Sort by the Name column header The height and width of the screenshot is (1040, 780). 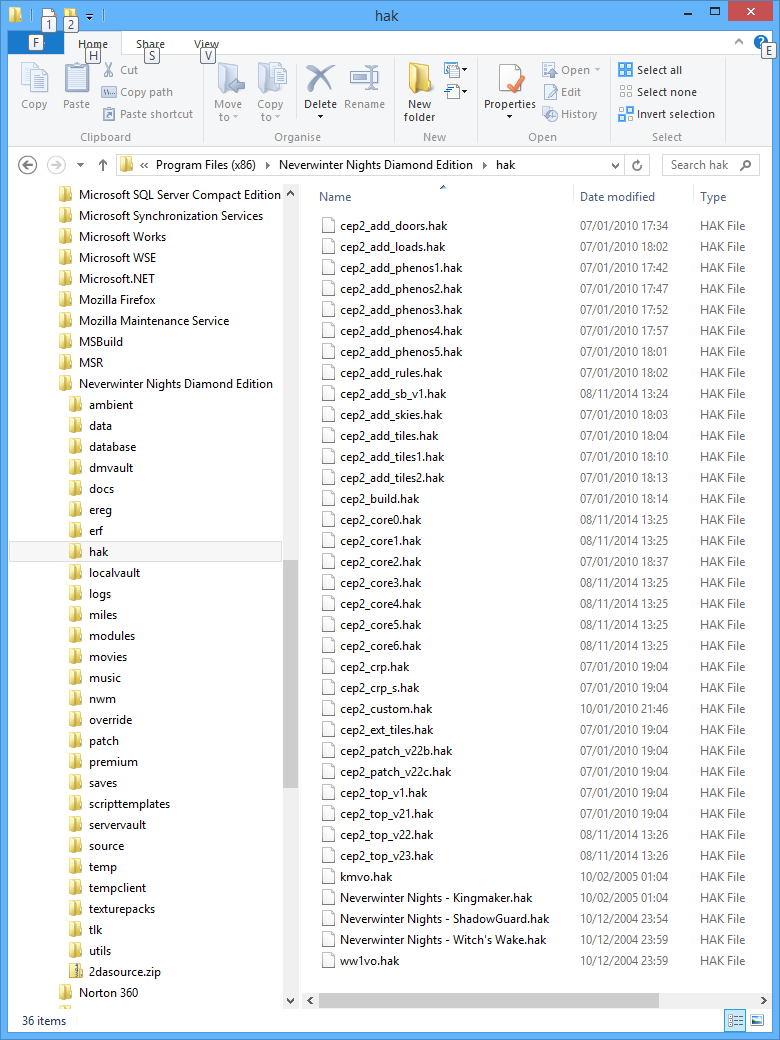click(x=335, y=197)
